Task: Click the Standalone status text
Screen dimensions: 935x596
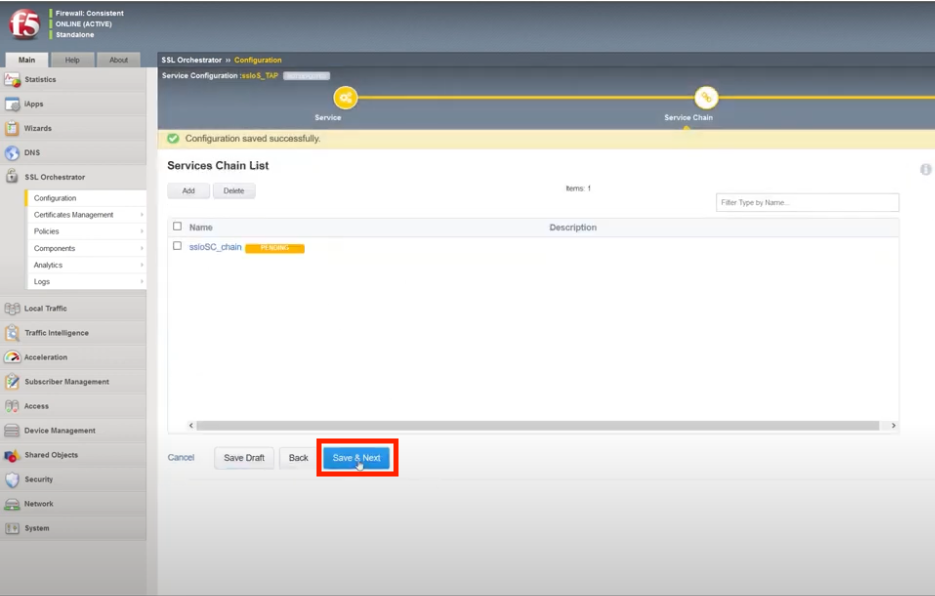Action: click(75, 35)
